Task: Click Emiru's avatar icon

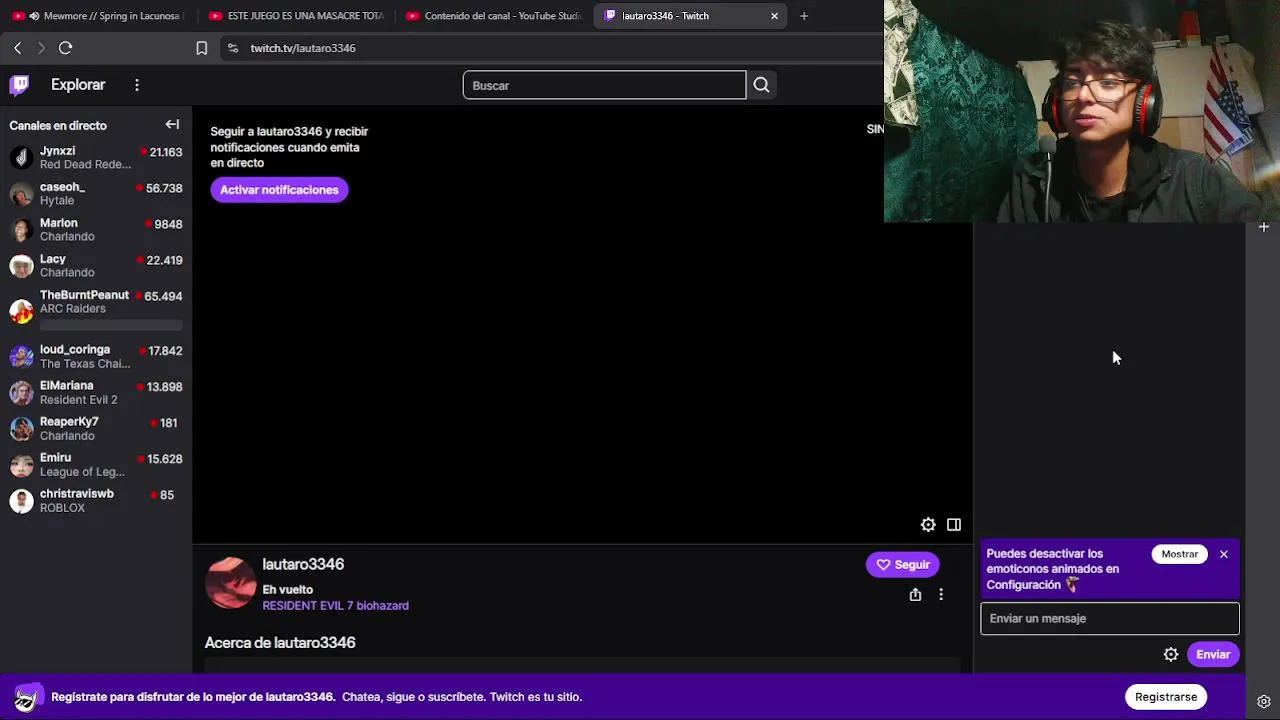Action: pos(21,465)
